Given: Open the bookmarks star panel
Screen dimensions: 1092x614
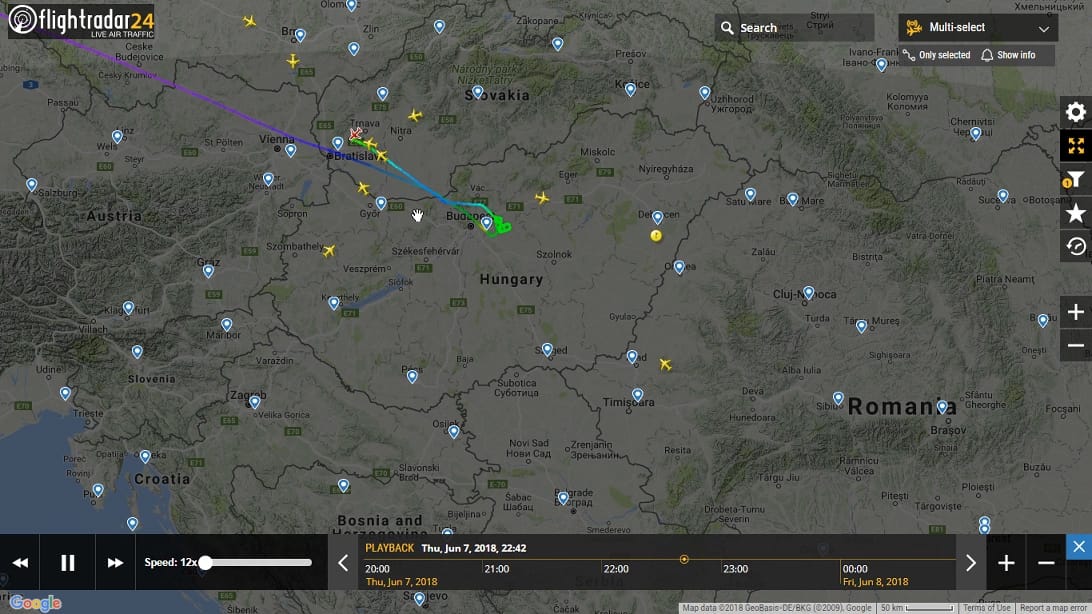Looking at the screenshot, I should 1075,213.
